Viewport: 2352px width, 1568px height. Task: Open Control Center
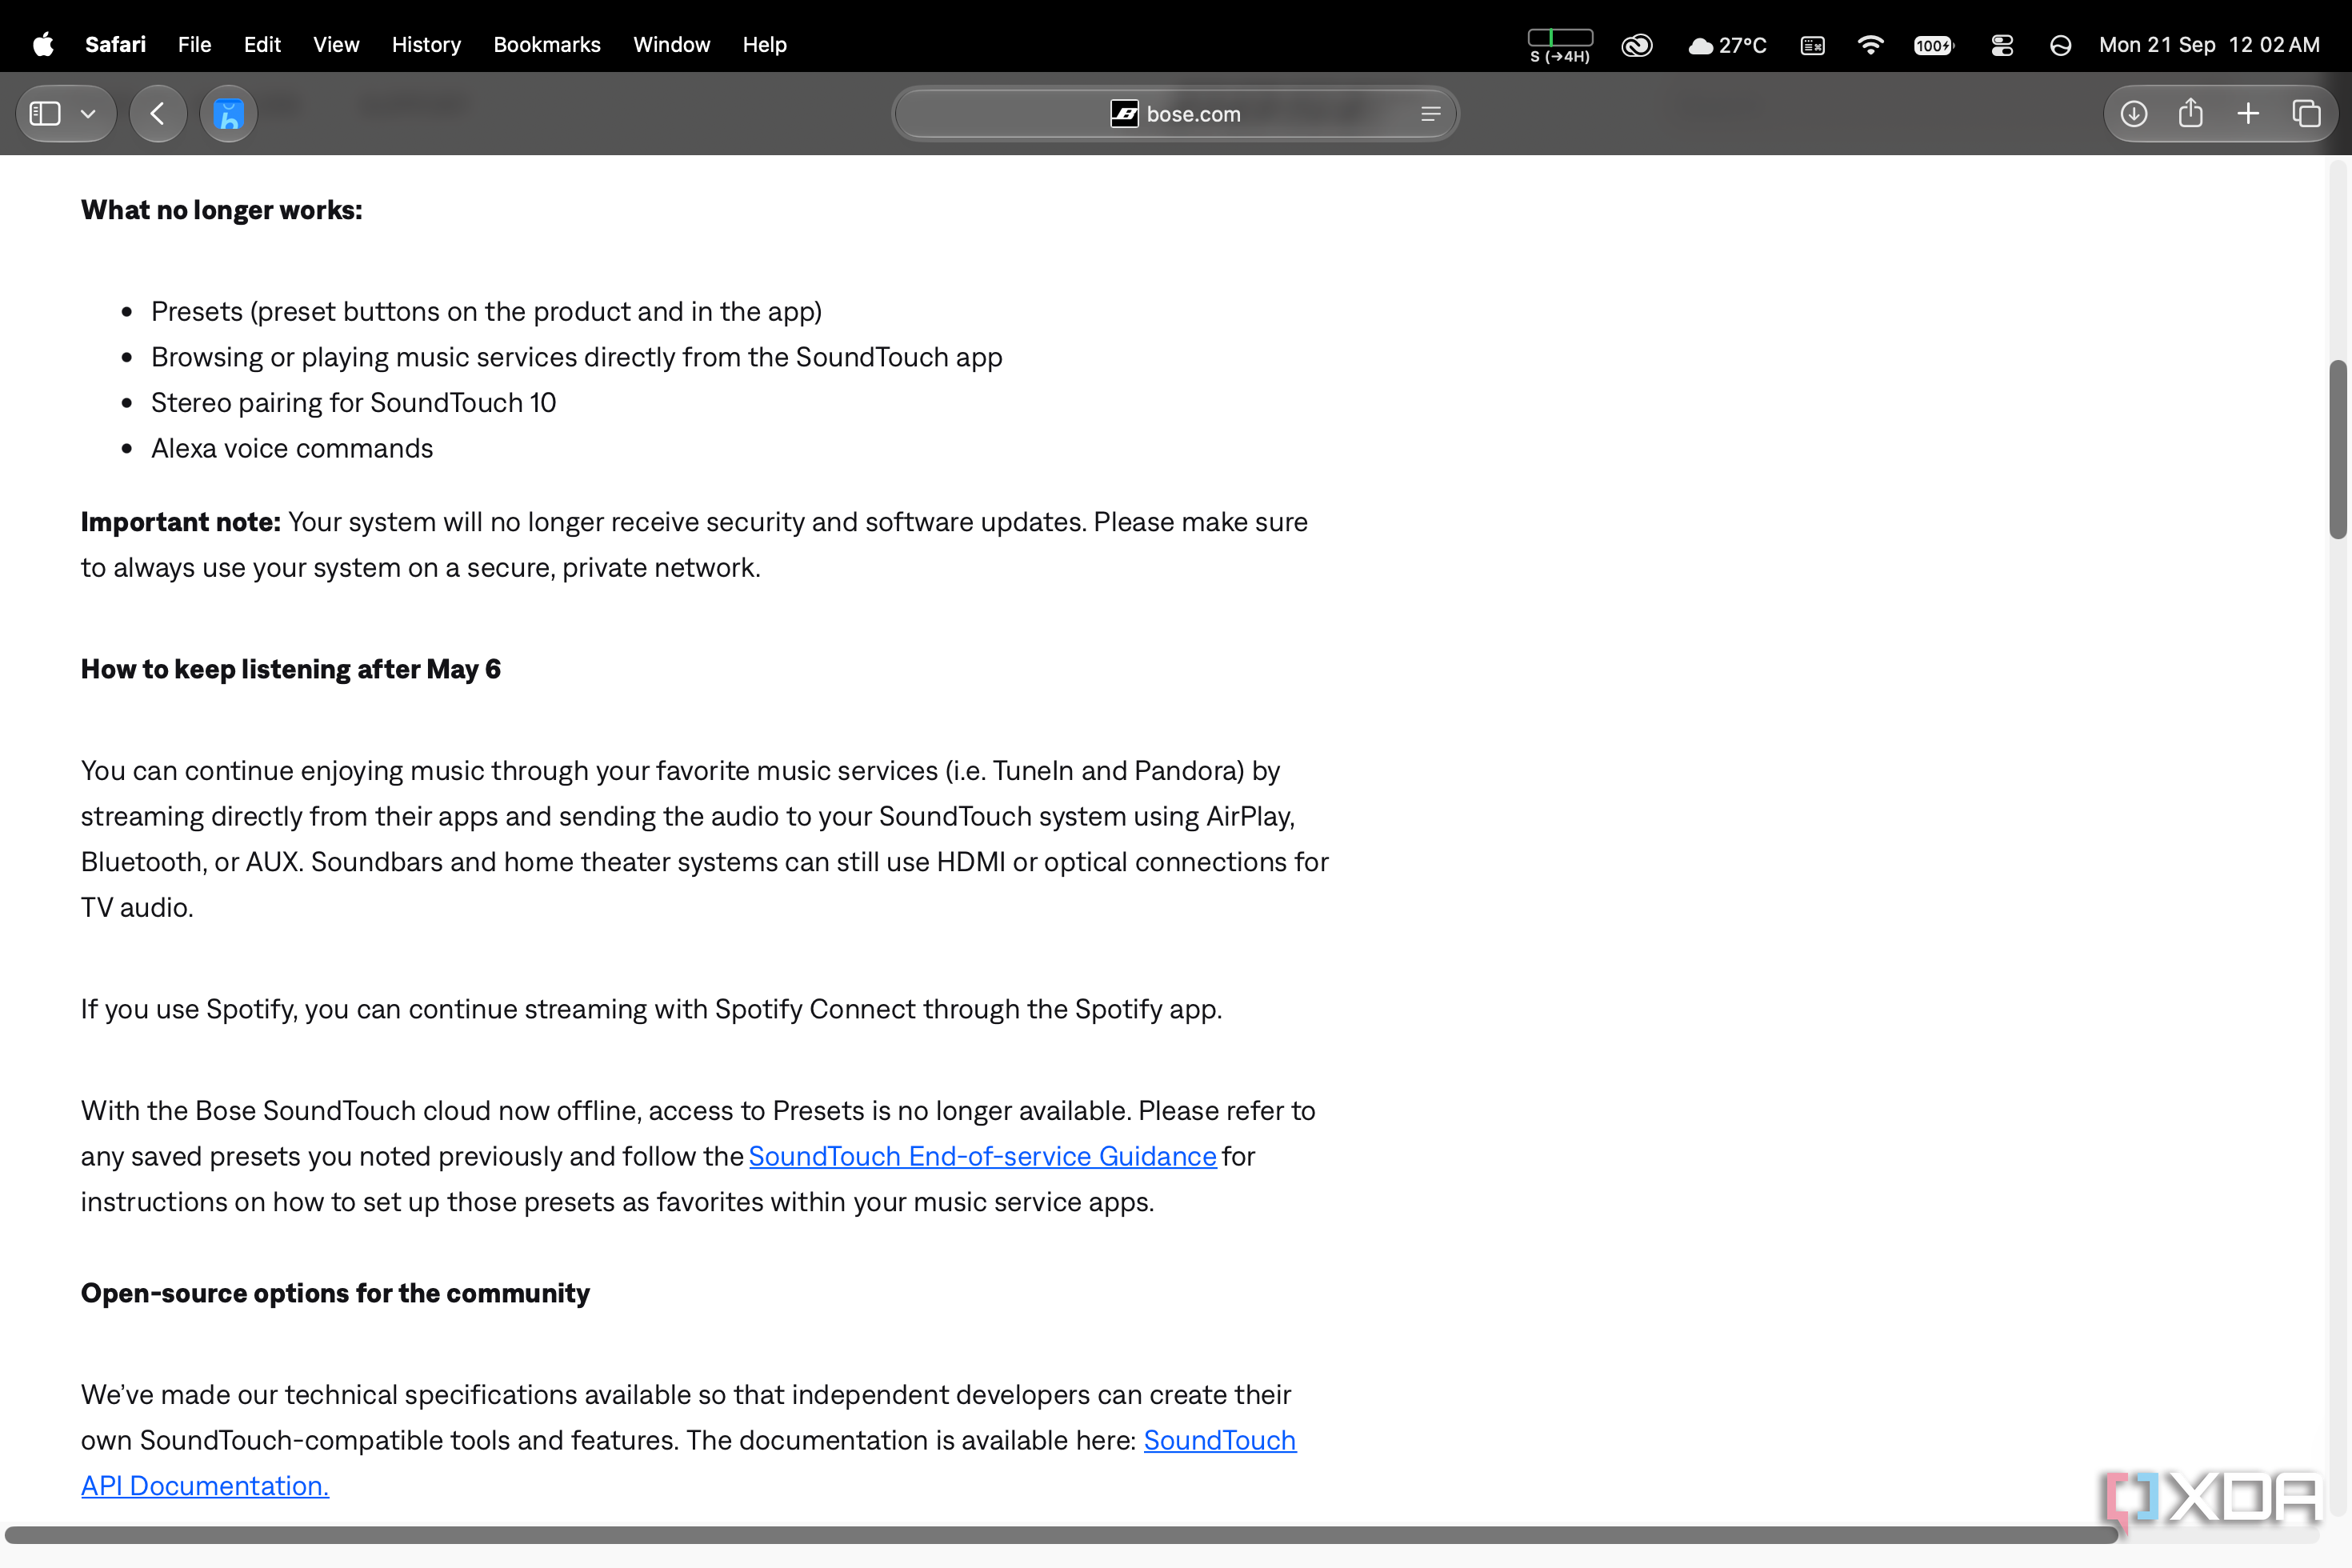[2002, 45]
